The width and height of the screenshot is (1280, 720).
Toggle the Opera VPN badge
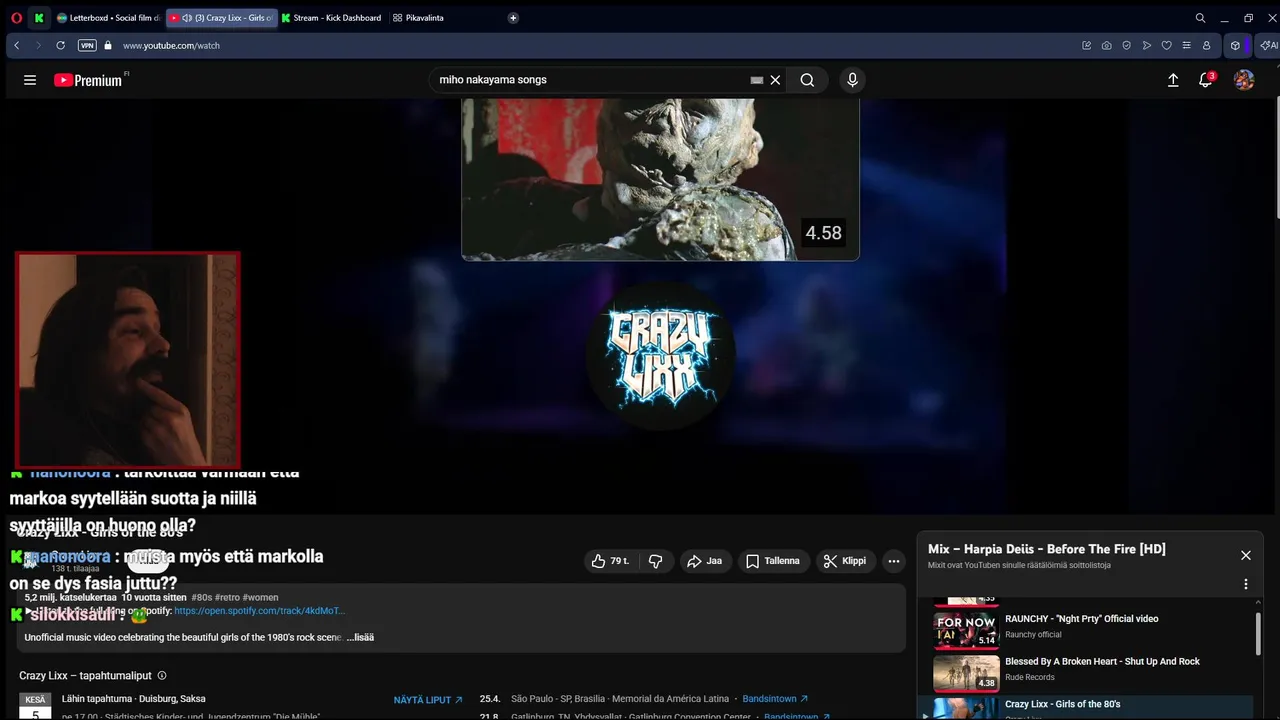point(87,45)
